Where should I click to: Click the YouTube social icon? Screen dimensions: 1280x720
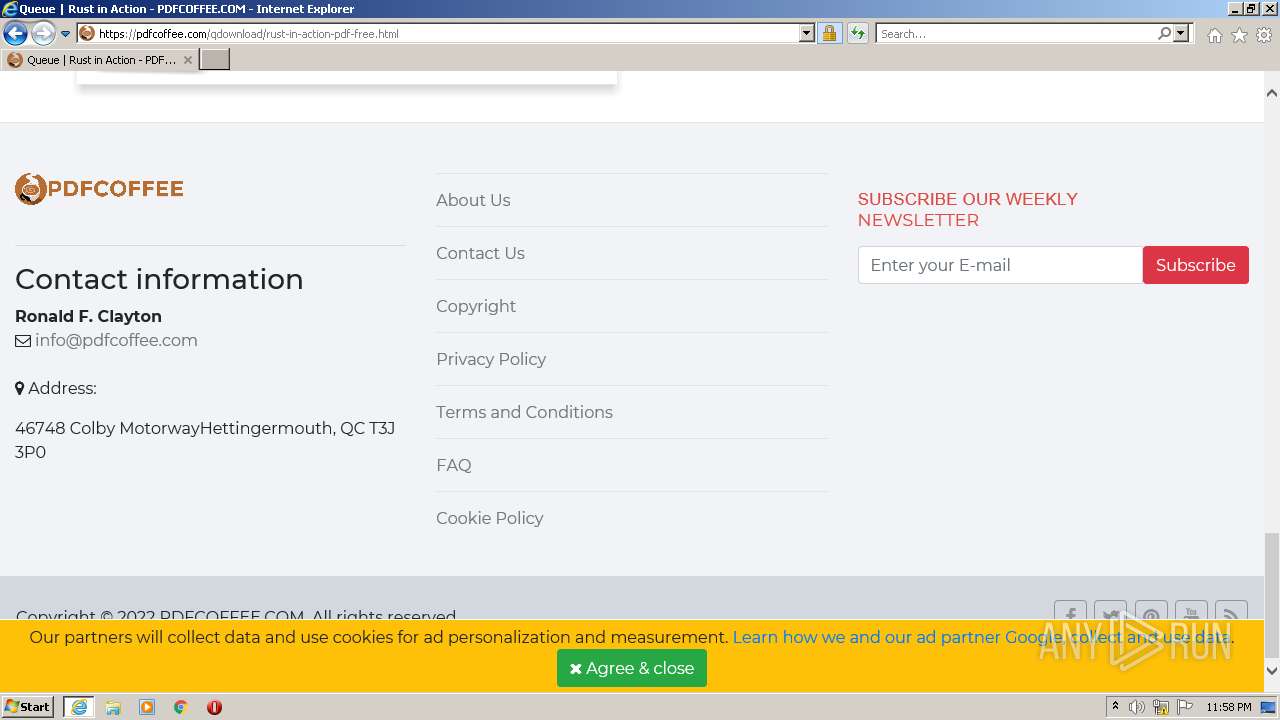point(1191,610)
